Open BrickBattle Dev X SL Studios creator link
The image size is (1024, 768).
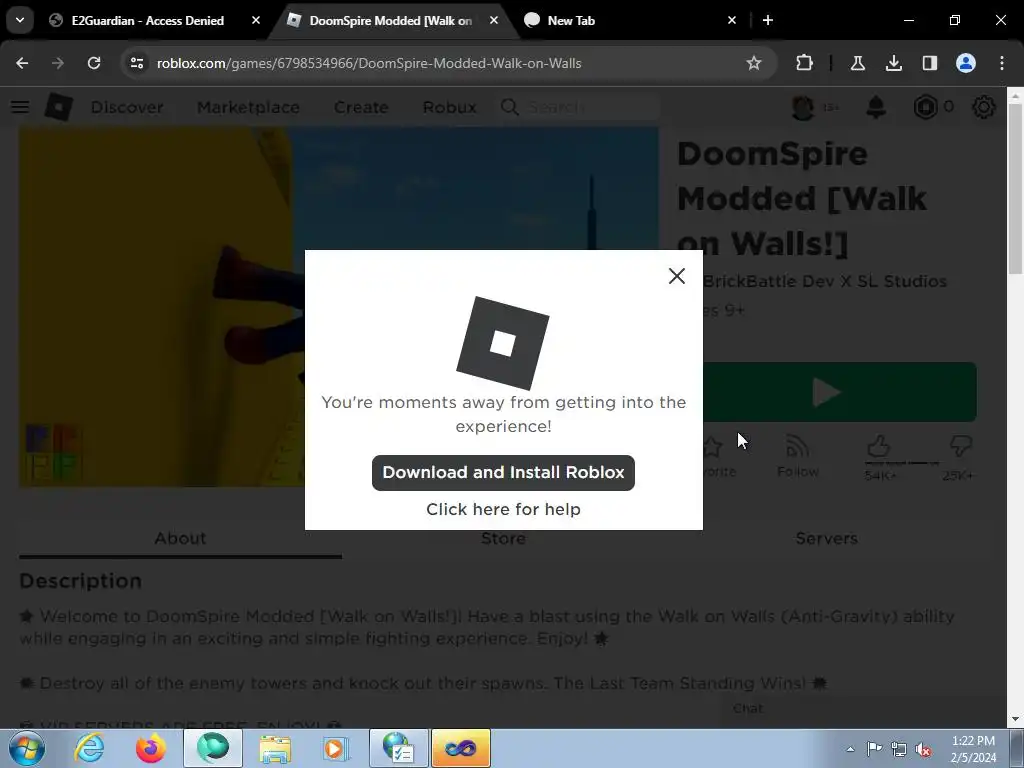824,281
